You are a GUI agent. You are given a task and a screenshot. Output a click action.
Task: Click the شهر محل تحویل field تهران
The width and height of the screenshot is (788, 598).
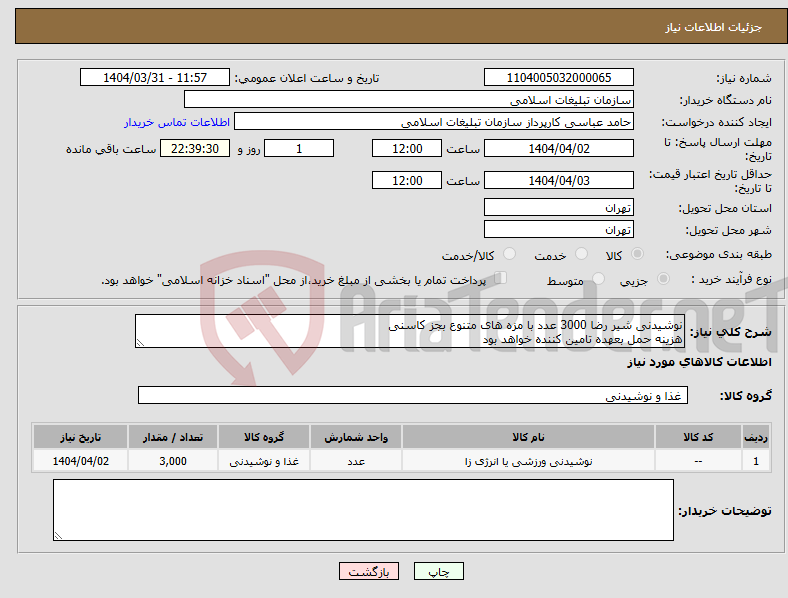click(558, 229)
